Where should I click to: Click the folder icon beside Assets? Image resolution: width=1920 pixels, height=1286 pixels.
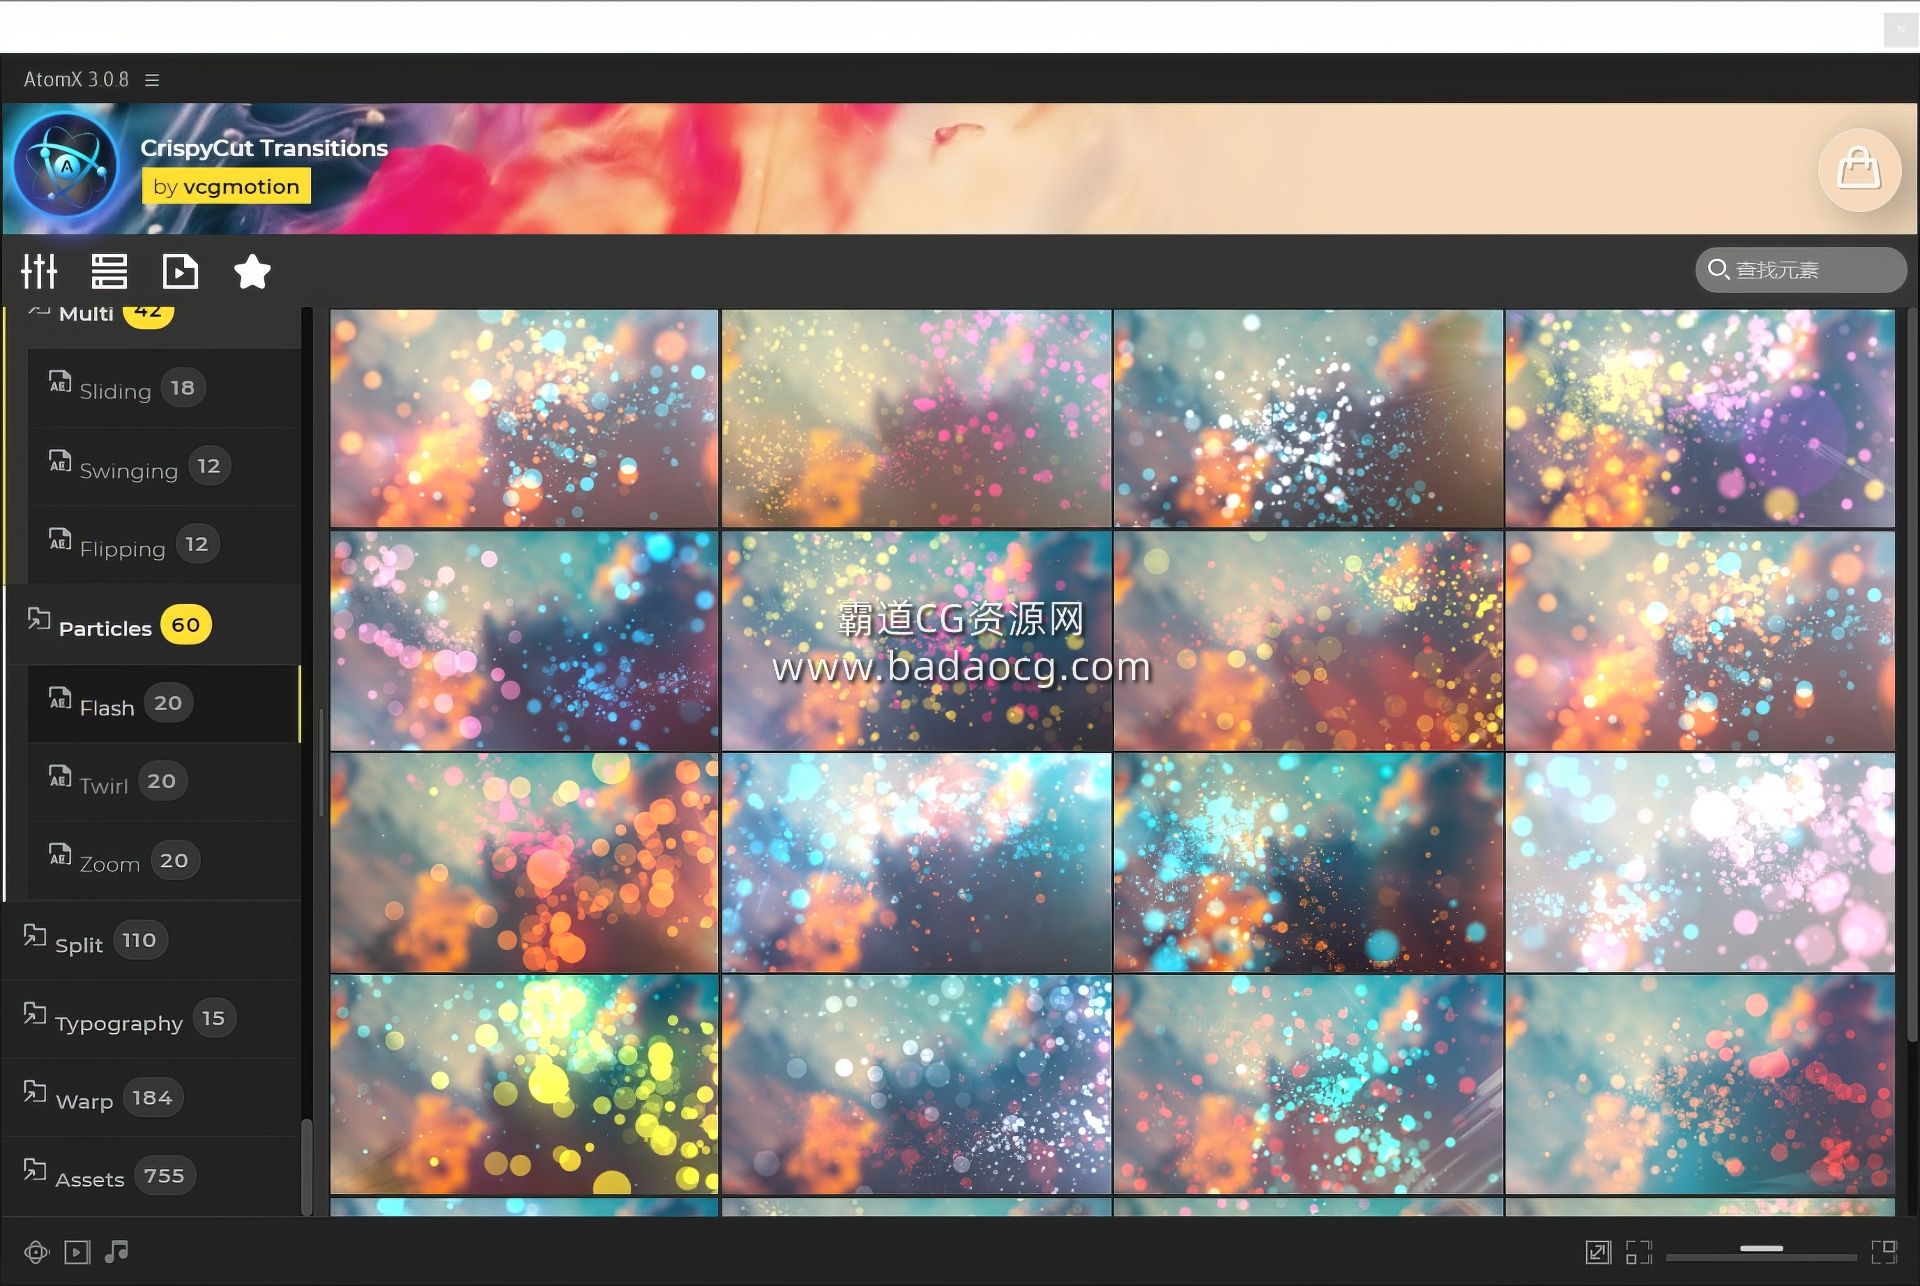(35, 1170)
